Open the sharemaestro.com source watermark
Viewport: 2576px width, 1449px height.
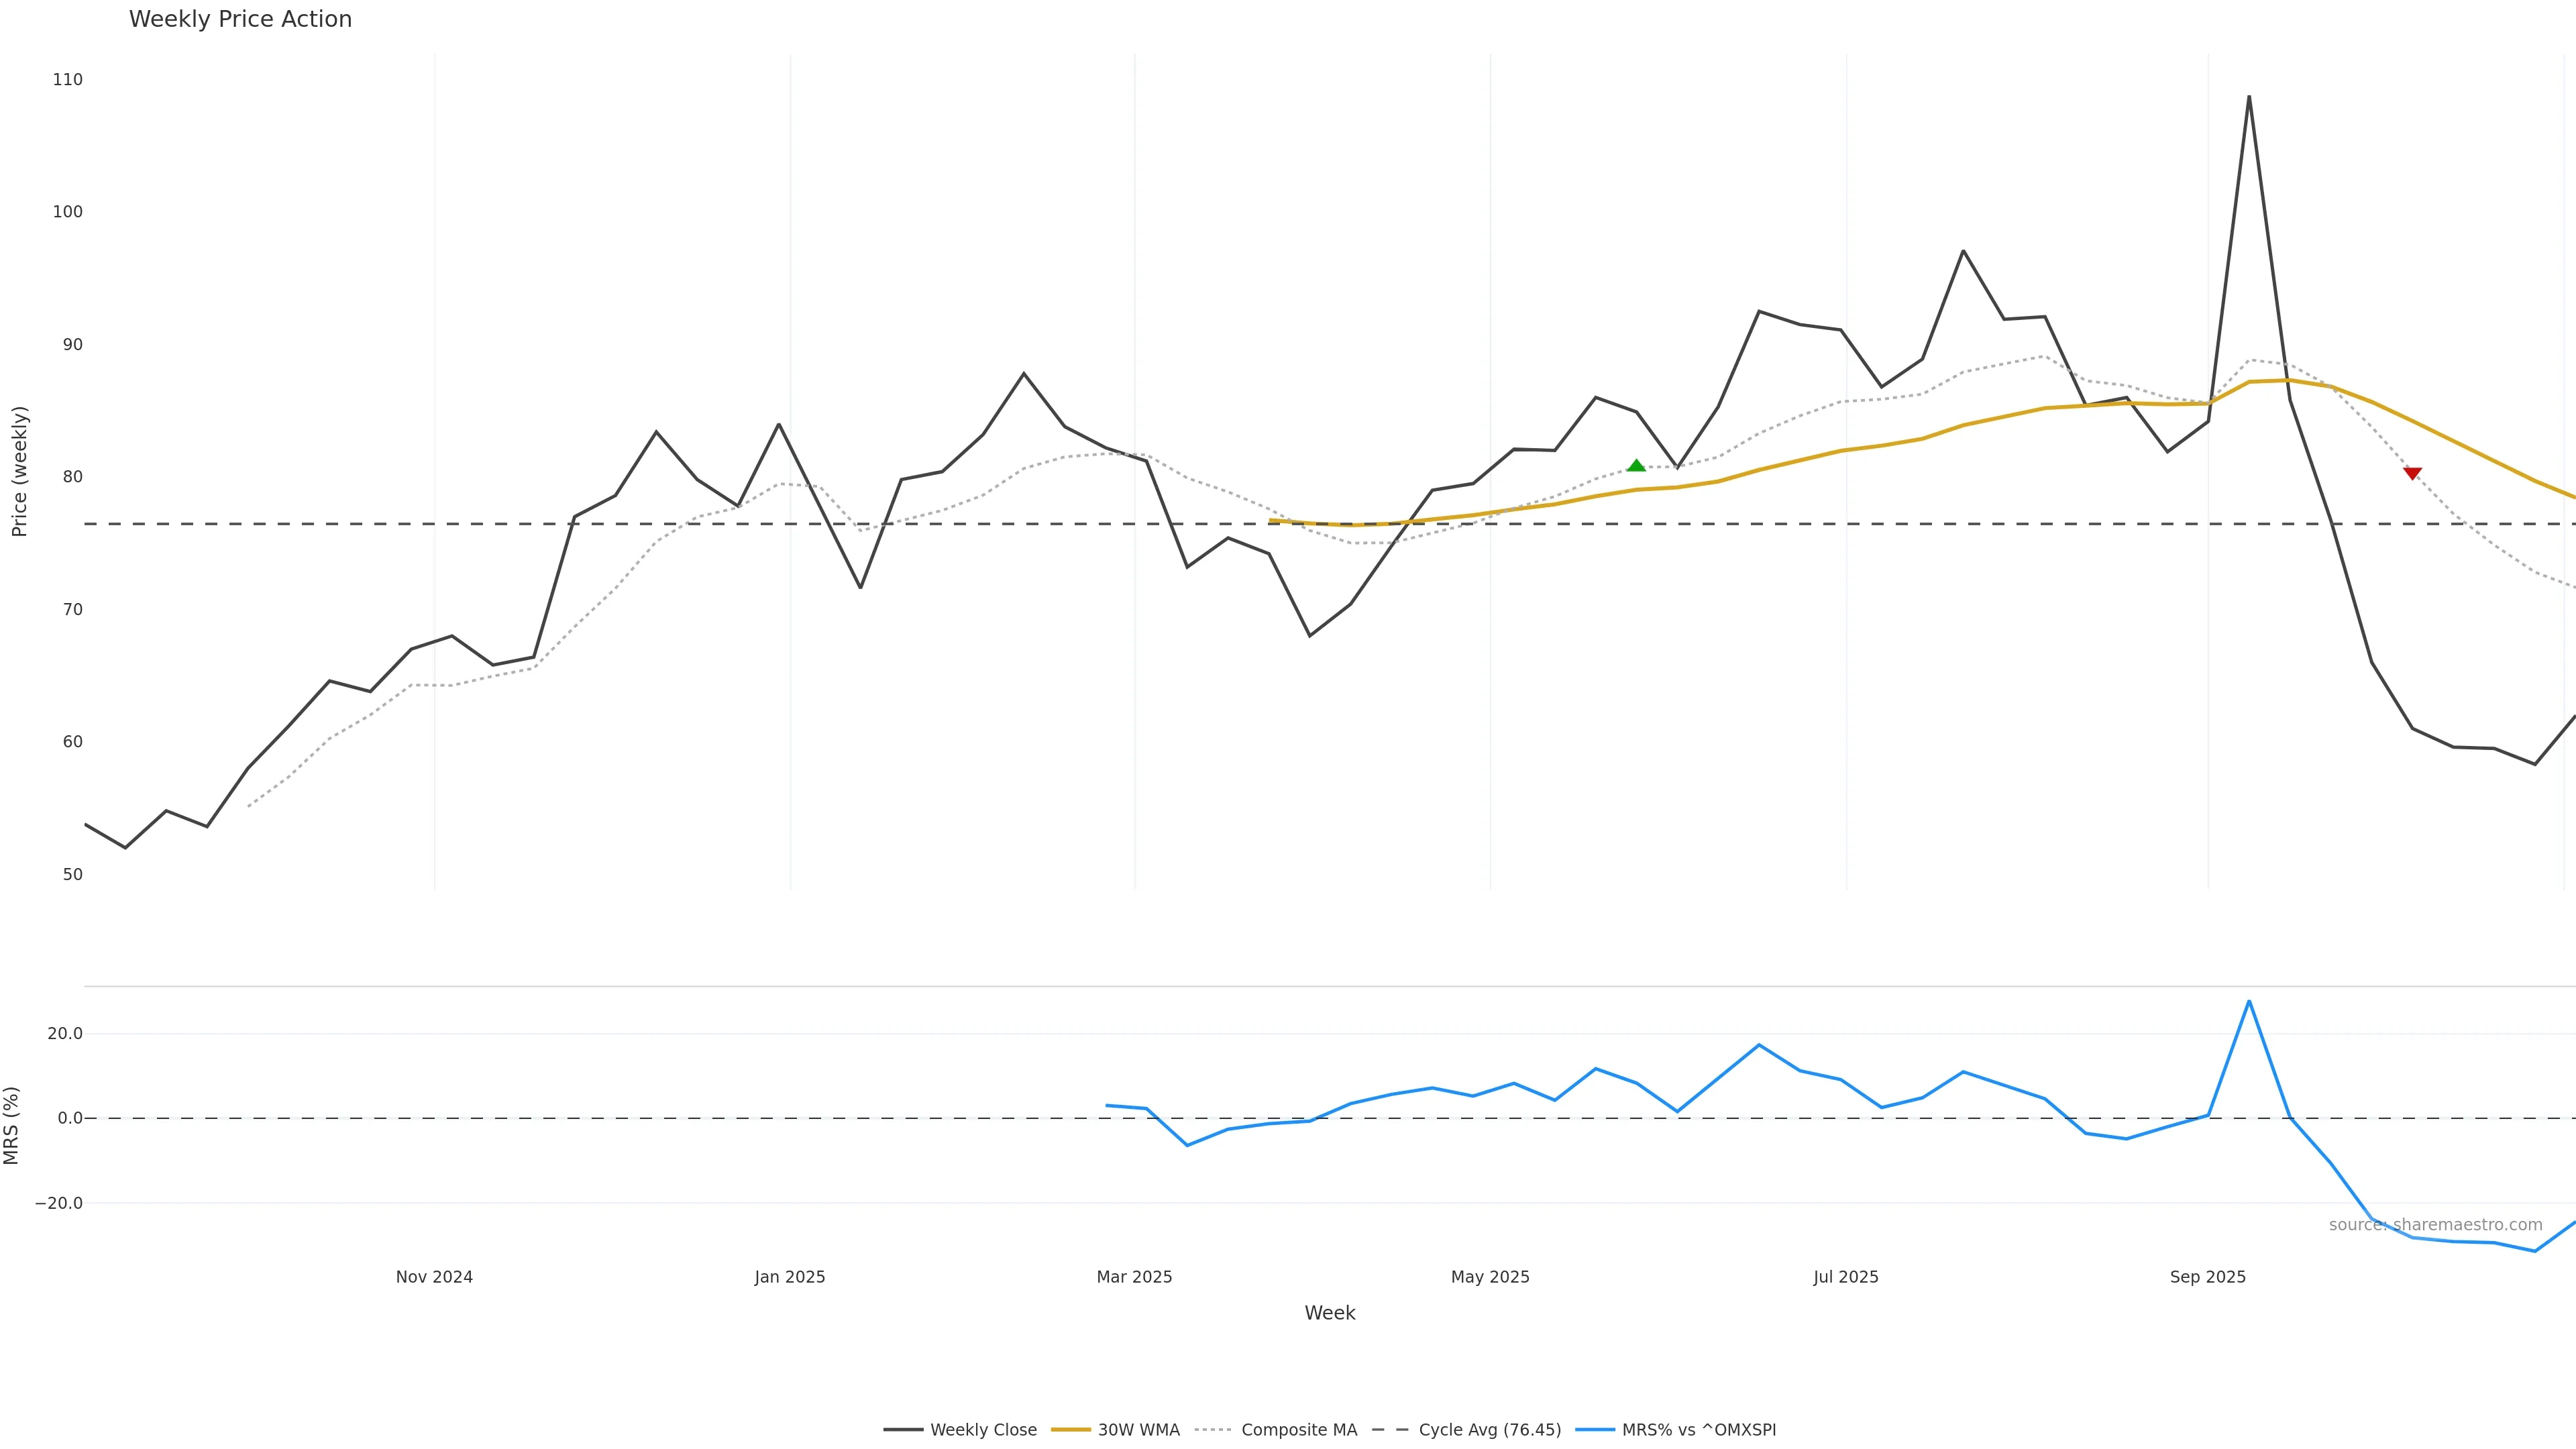2435,1225
